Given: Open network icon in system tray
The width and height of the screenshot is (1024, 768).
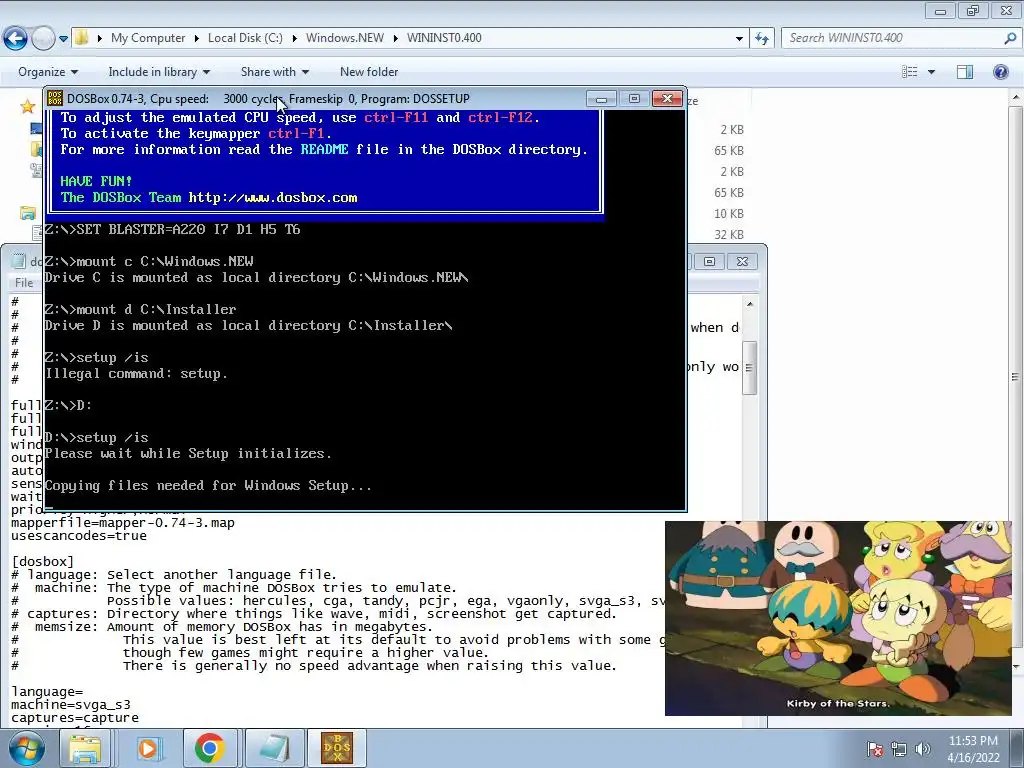Looking at the screenshot, I should [899, 749].
